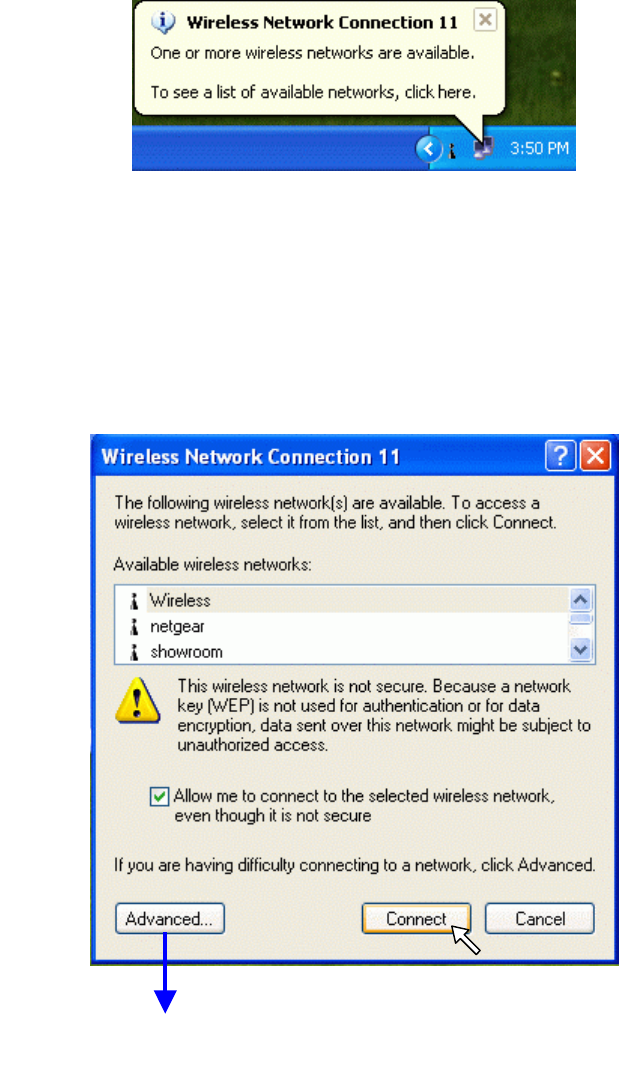Select the netgear network entry
Image resolution: width=619 pixels, height=1066 pixels.
[x=342, y=626]
